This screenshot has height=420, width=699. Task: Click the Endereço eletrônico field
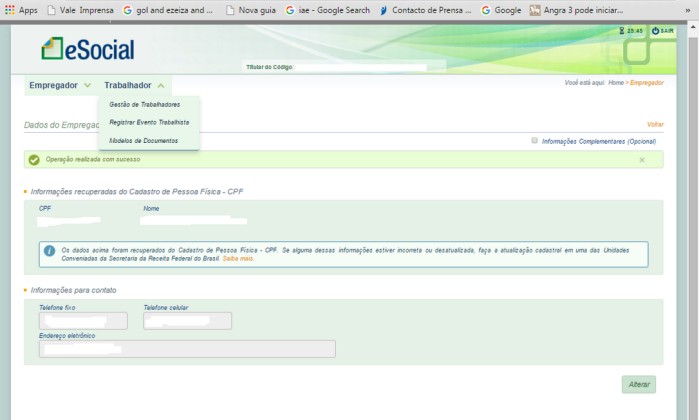(187, 349)
